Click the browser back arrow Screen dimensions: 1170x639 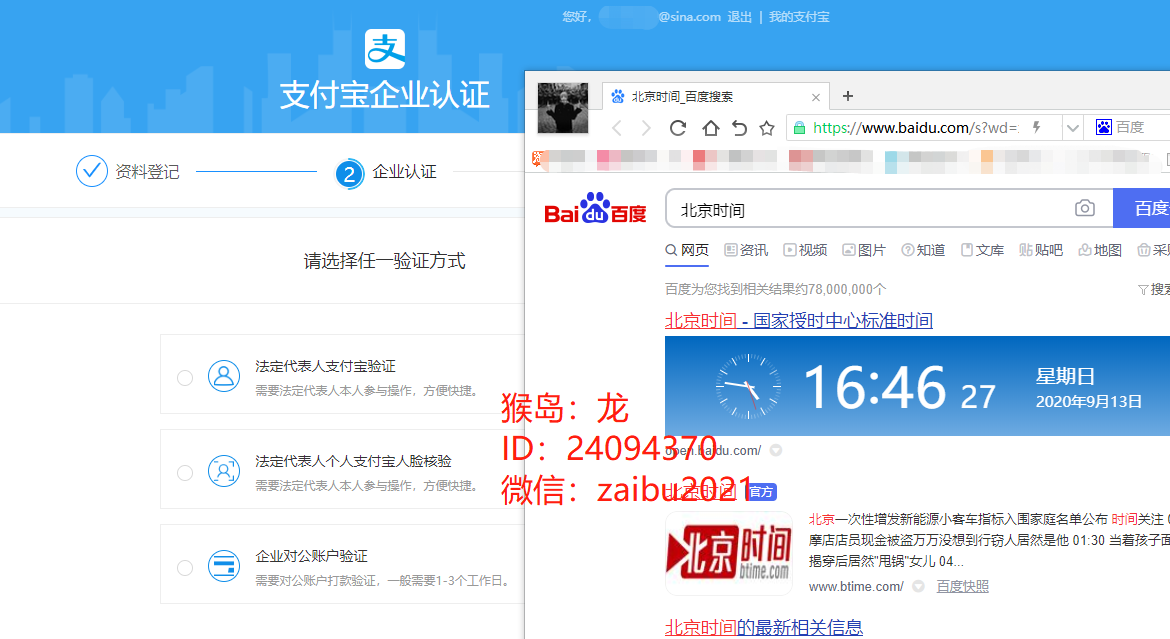tap(616, 128)
